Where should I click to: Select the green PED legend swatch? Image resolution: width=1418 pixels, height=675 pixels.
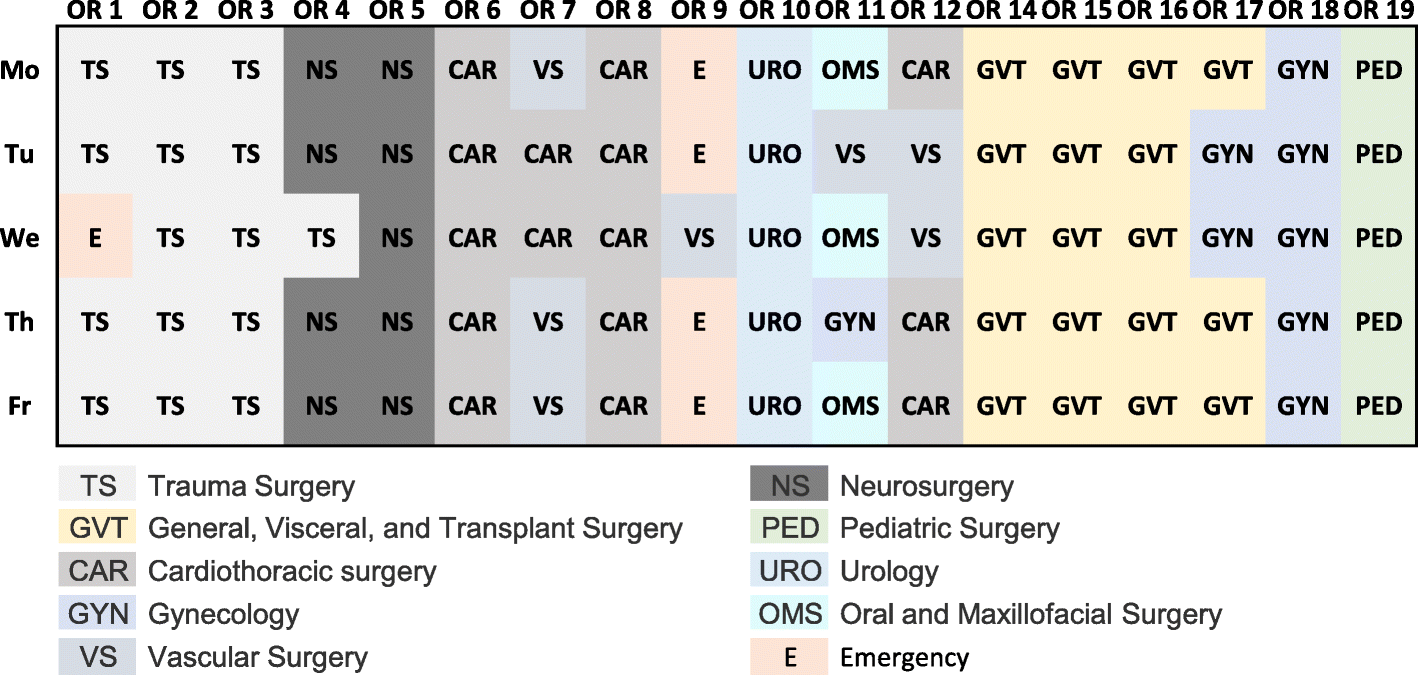789,529
